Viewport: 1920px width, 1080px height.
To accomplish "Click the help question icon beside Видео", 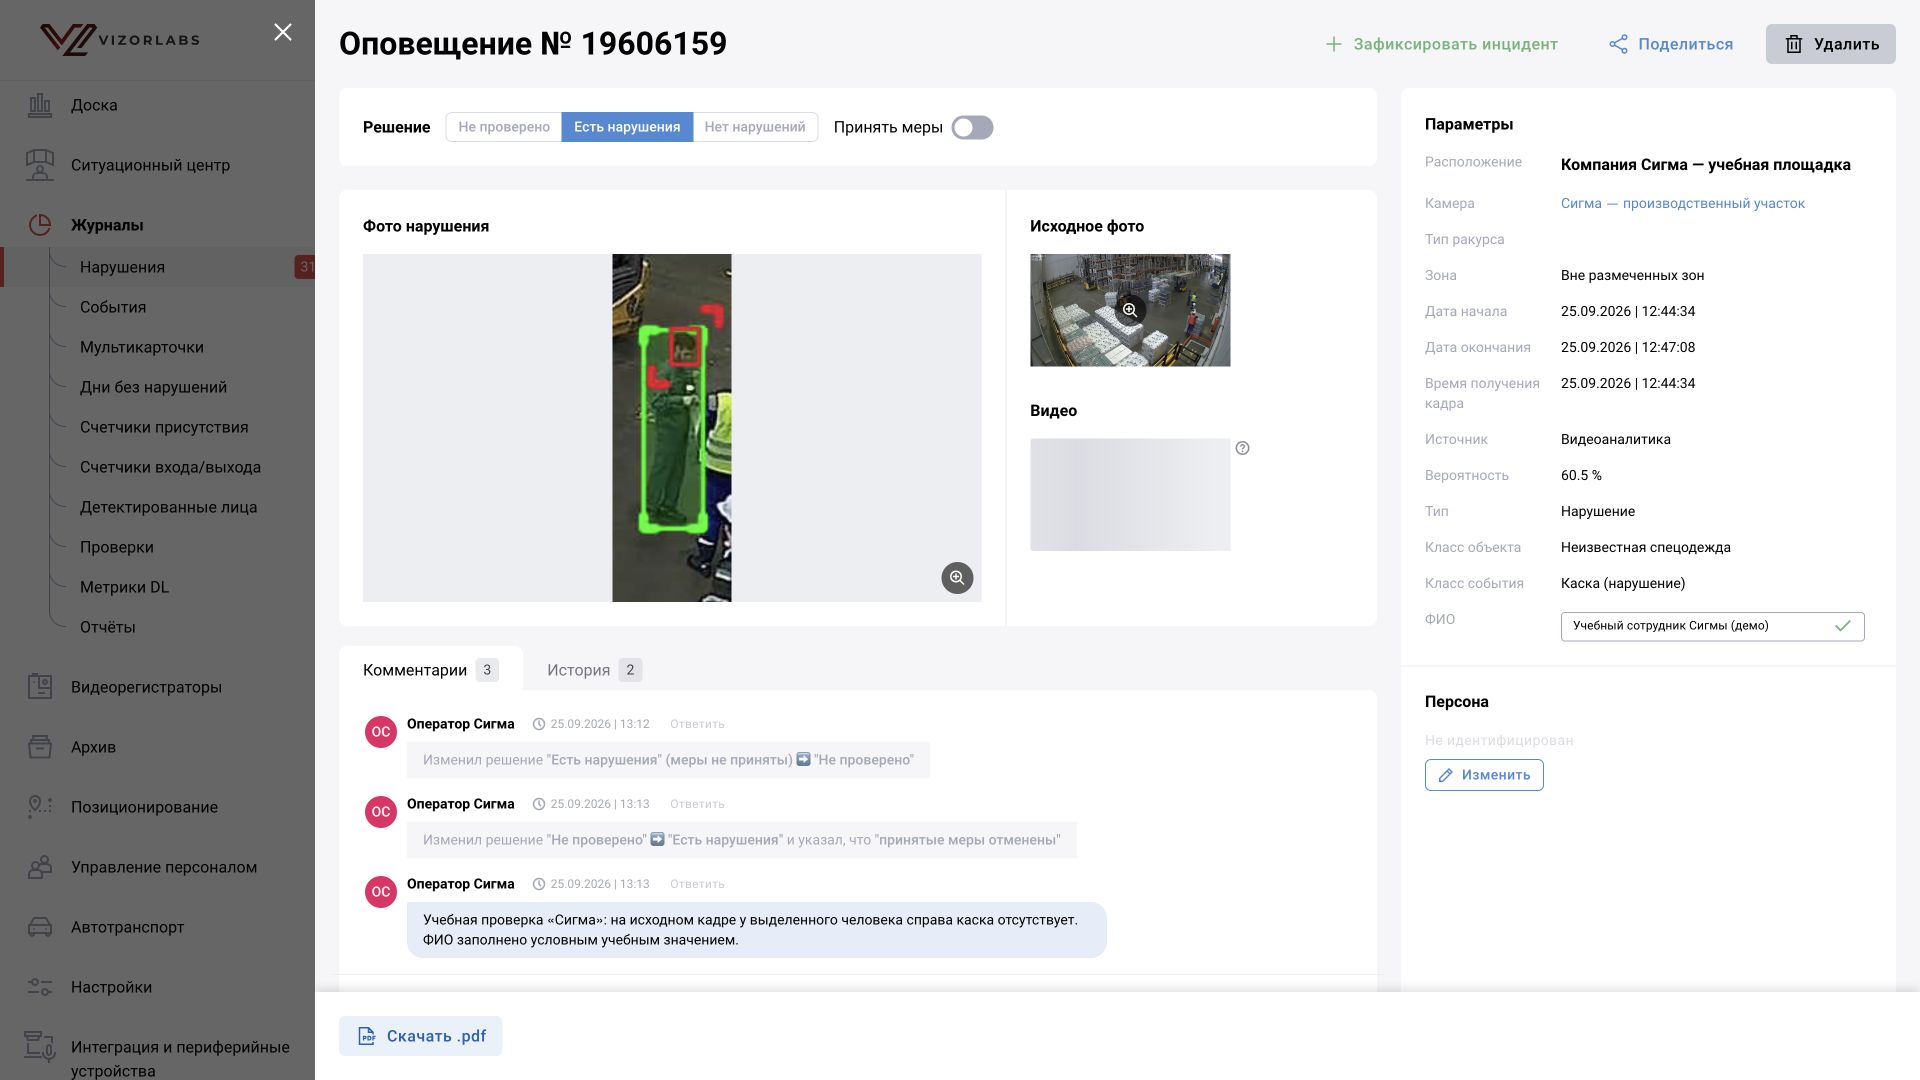I will point(1242,448).
